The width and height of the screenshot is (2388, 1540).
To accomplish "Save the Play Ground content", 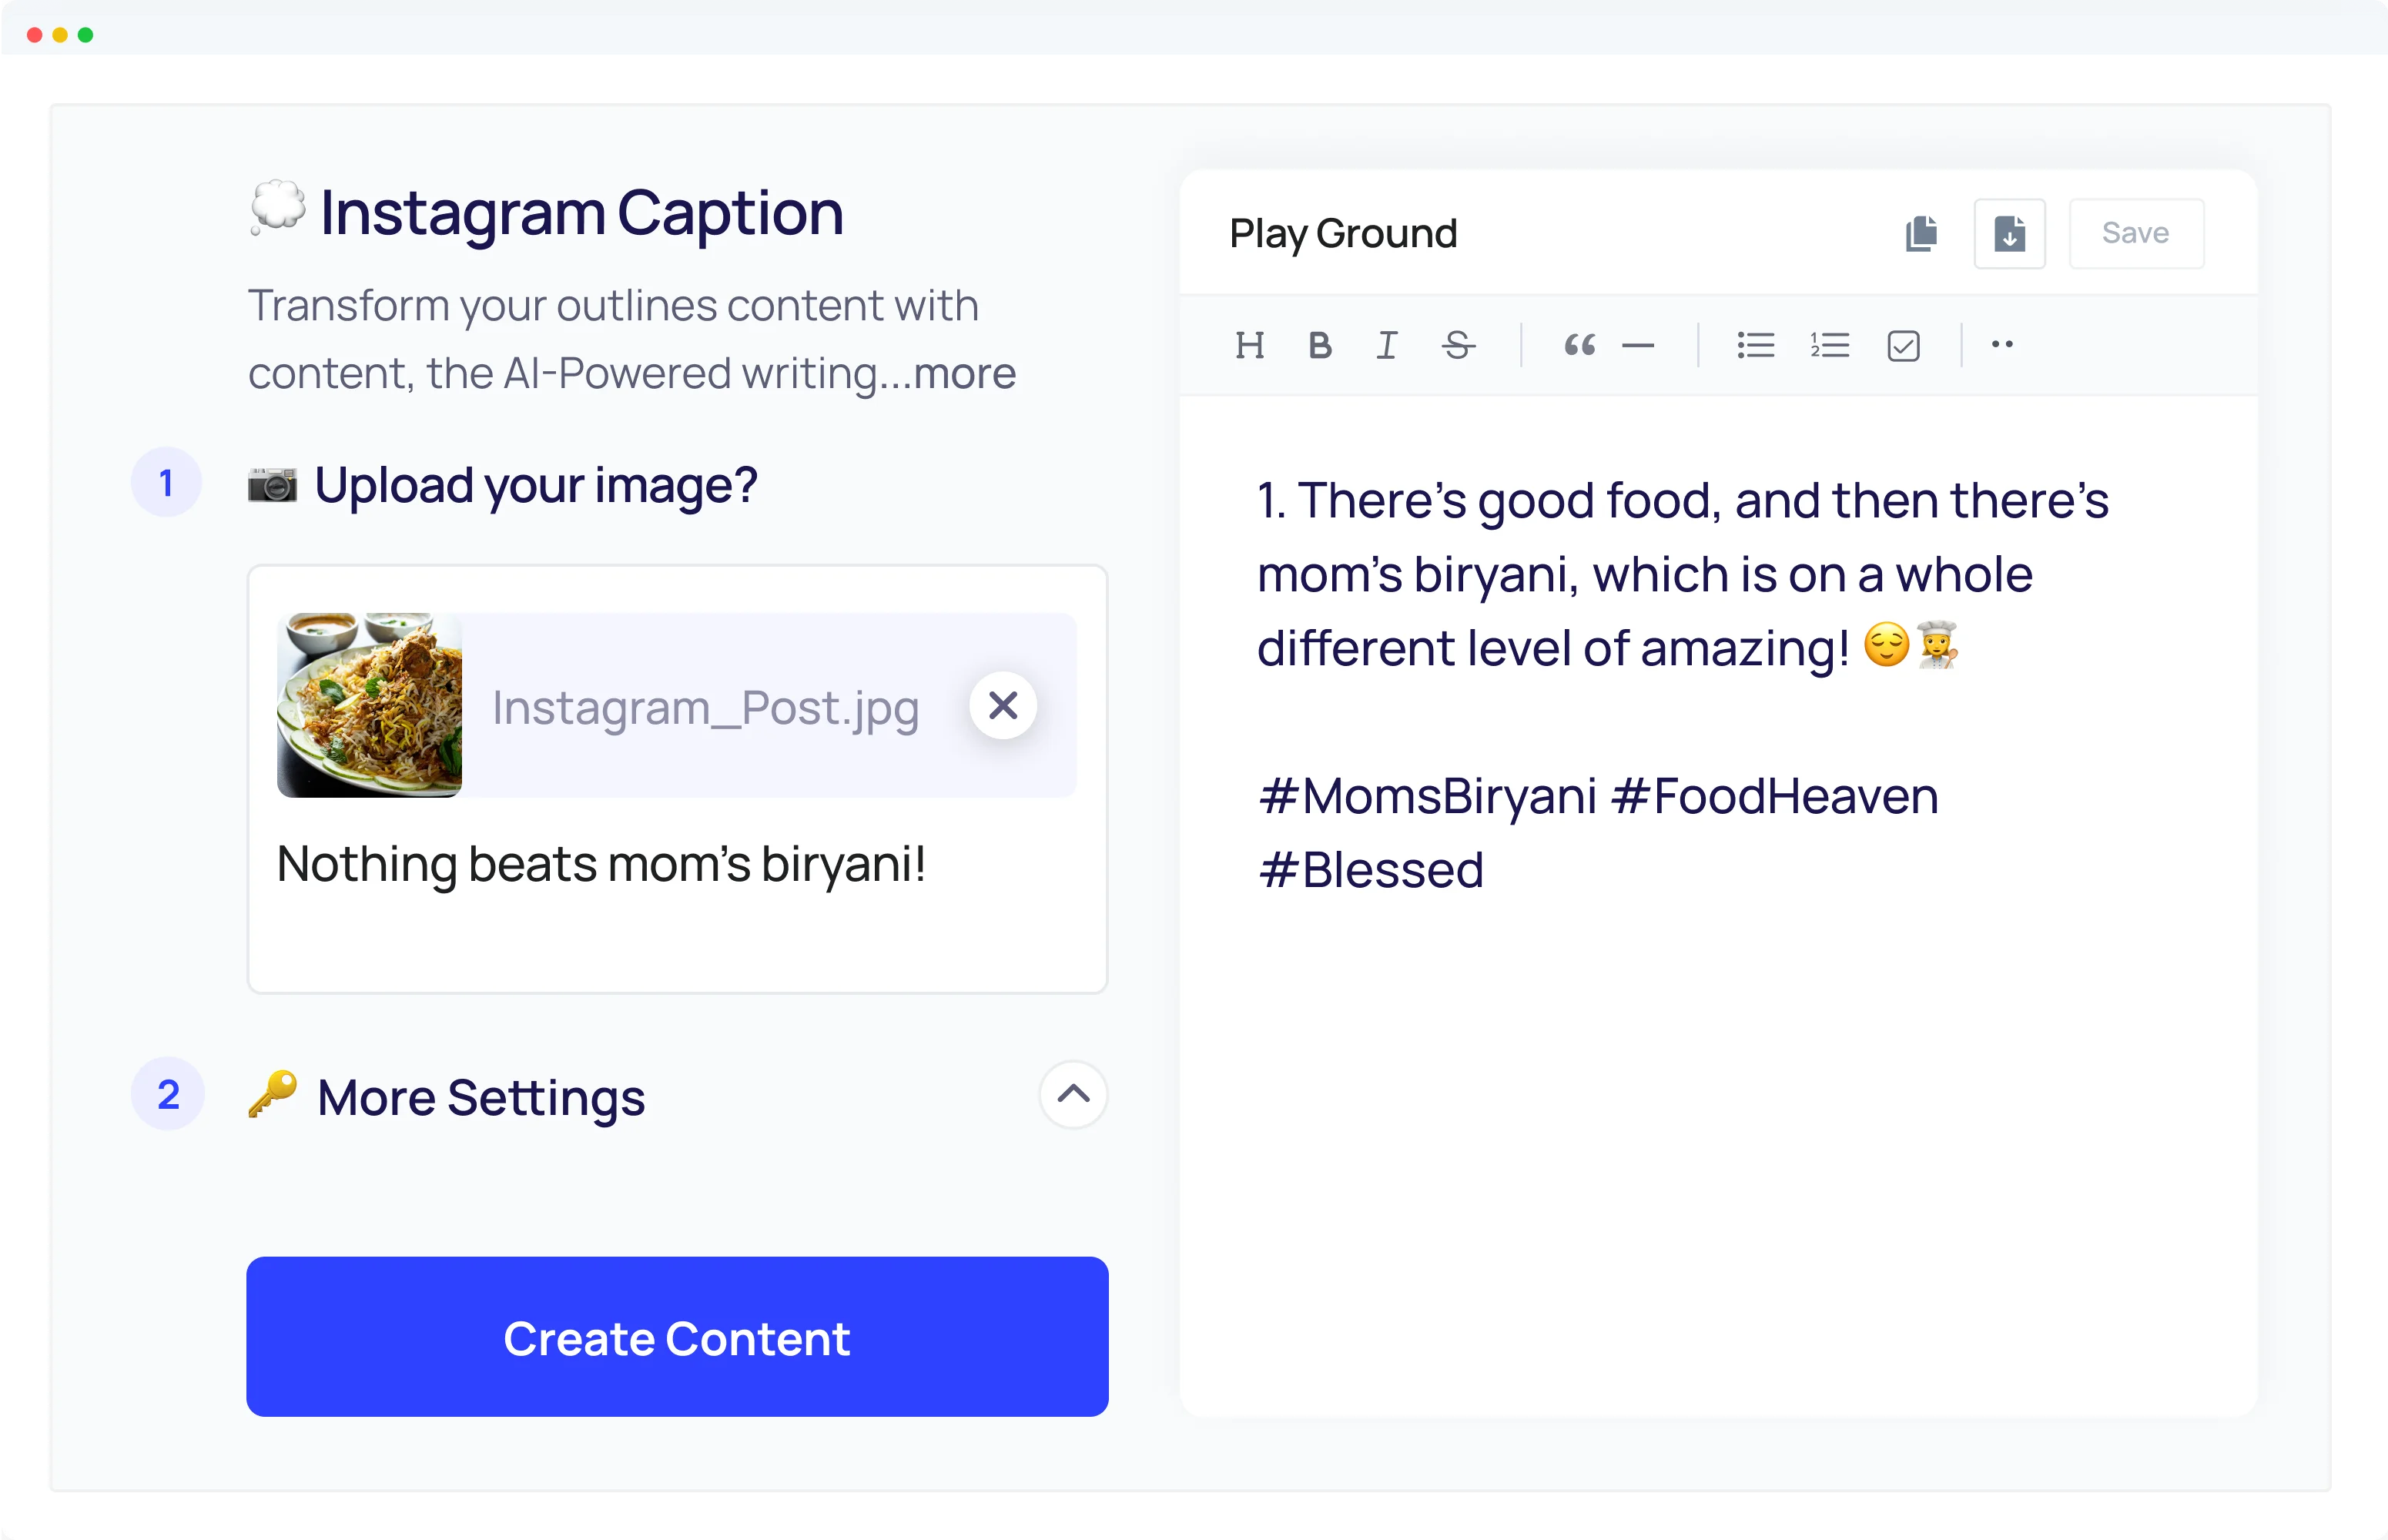I will coord(2136,233).
